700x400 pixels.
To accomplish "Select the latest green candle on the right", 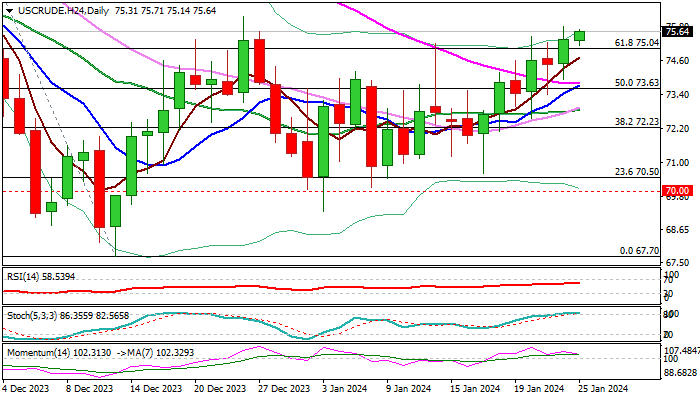I will click(580, 36).
